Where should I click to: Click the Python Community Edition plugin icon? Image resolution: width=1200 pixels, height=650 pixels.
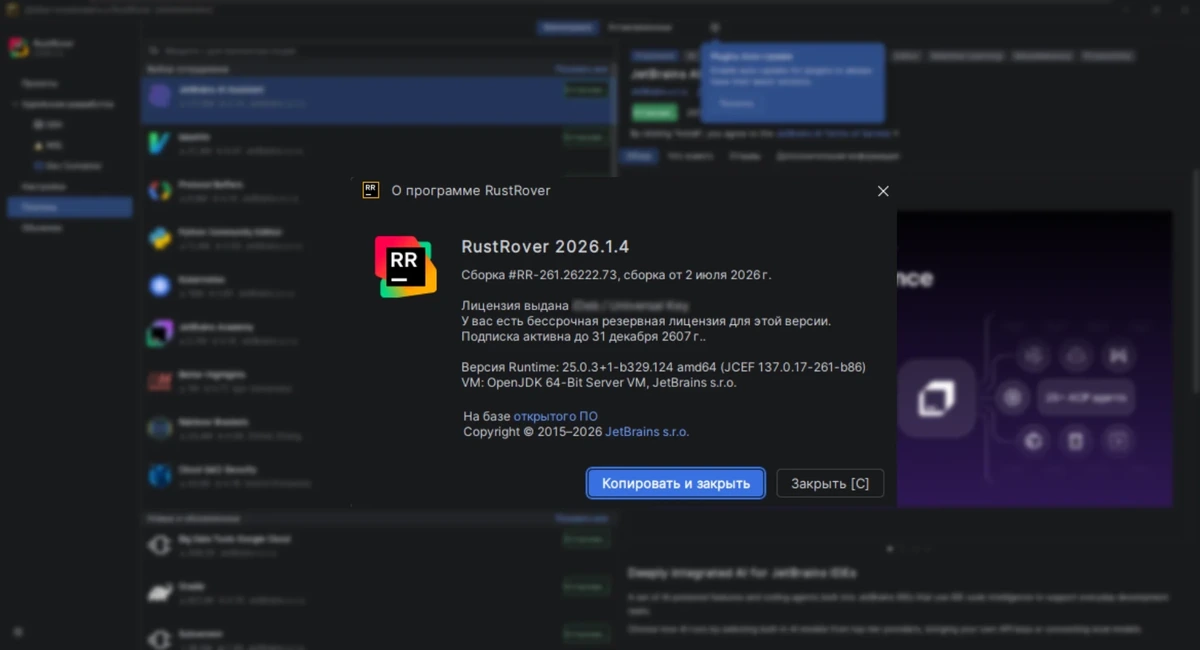[160, 238]
